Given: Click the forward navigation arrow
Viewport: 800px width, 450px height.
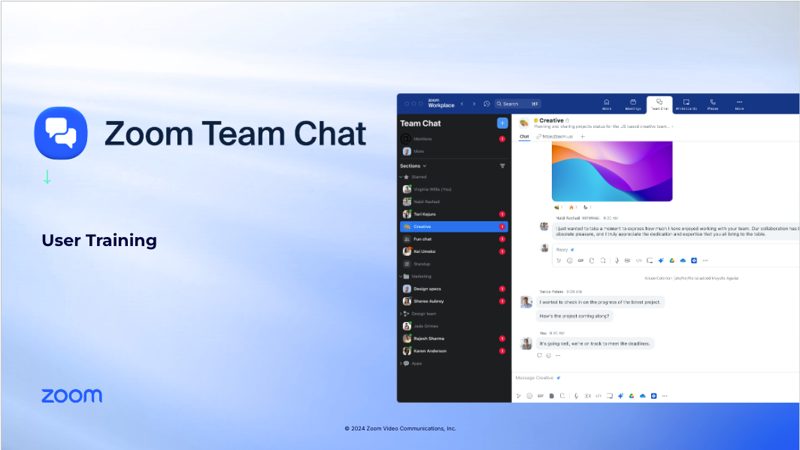Looking at the screenshot, I should [x=474, y=104].
